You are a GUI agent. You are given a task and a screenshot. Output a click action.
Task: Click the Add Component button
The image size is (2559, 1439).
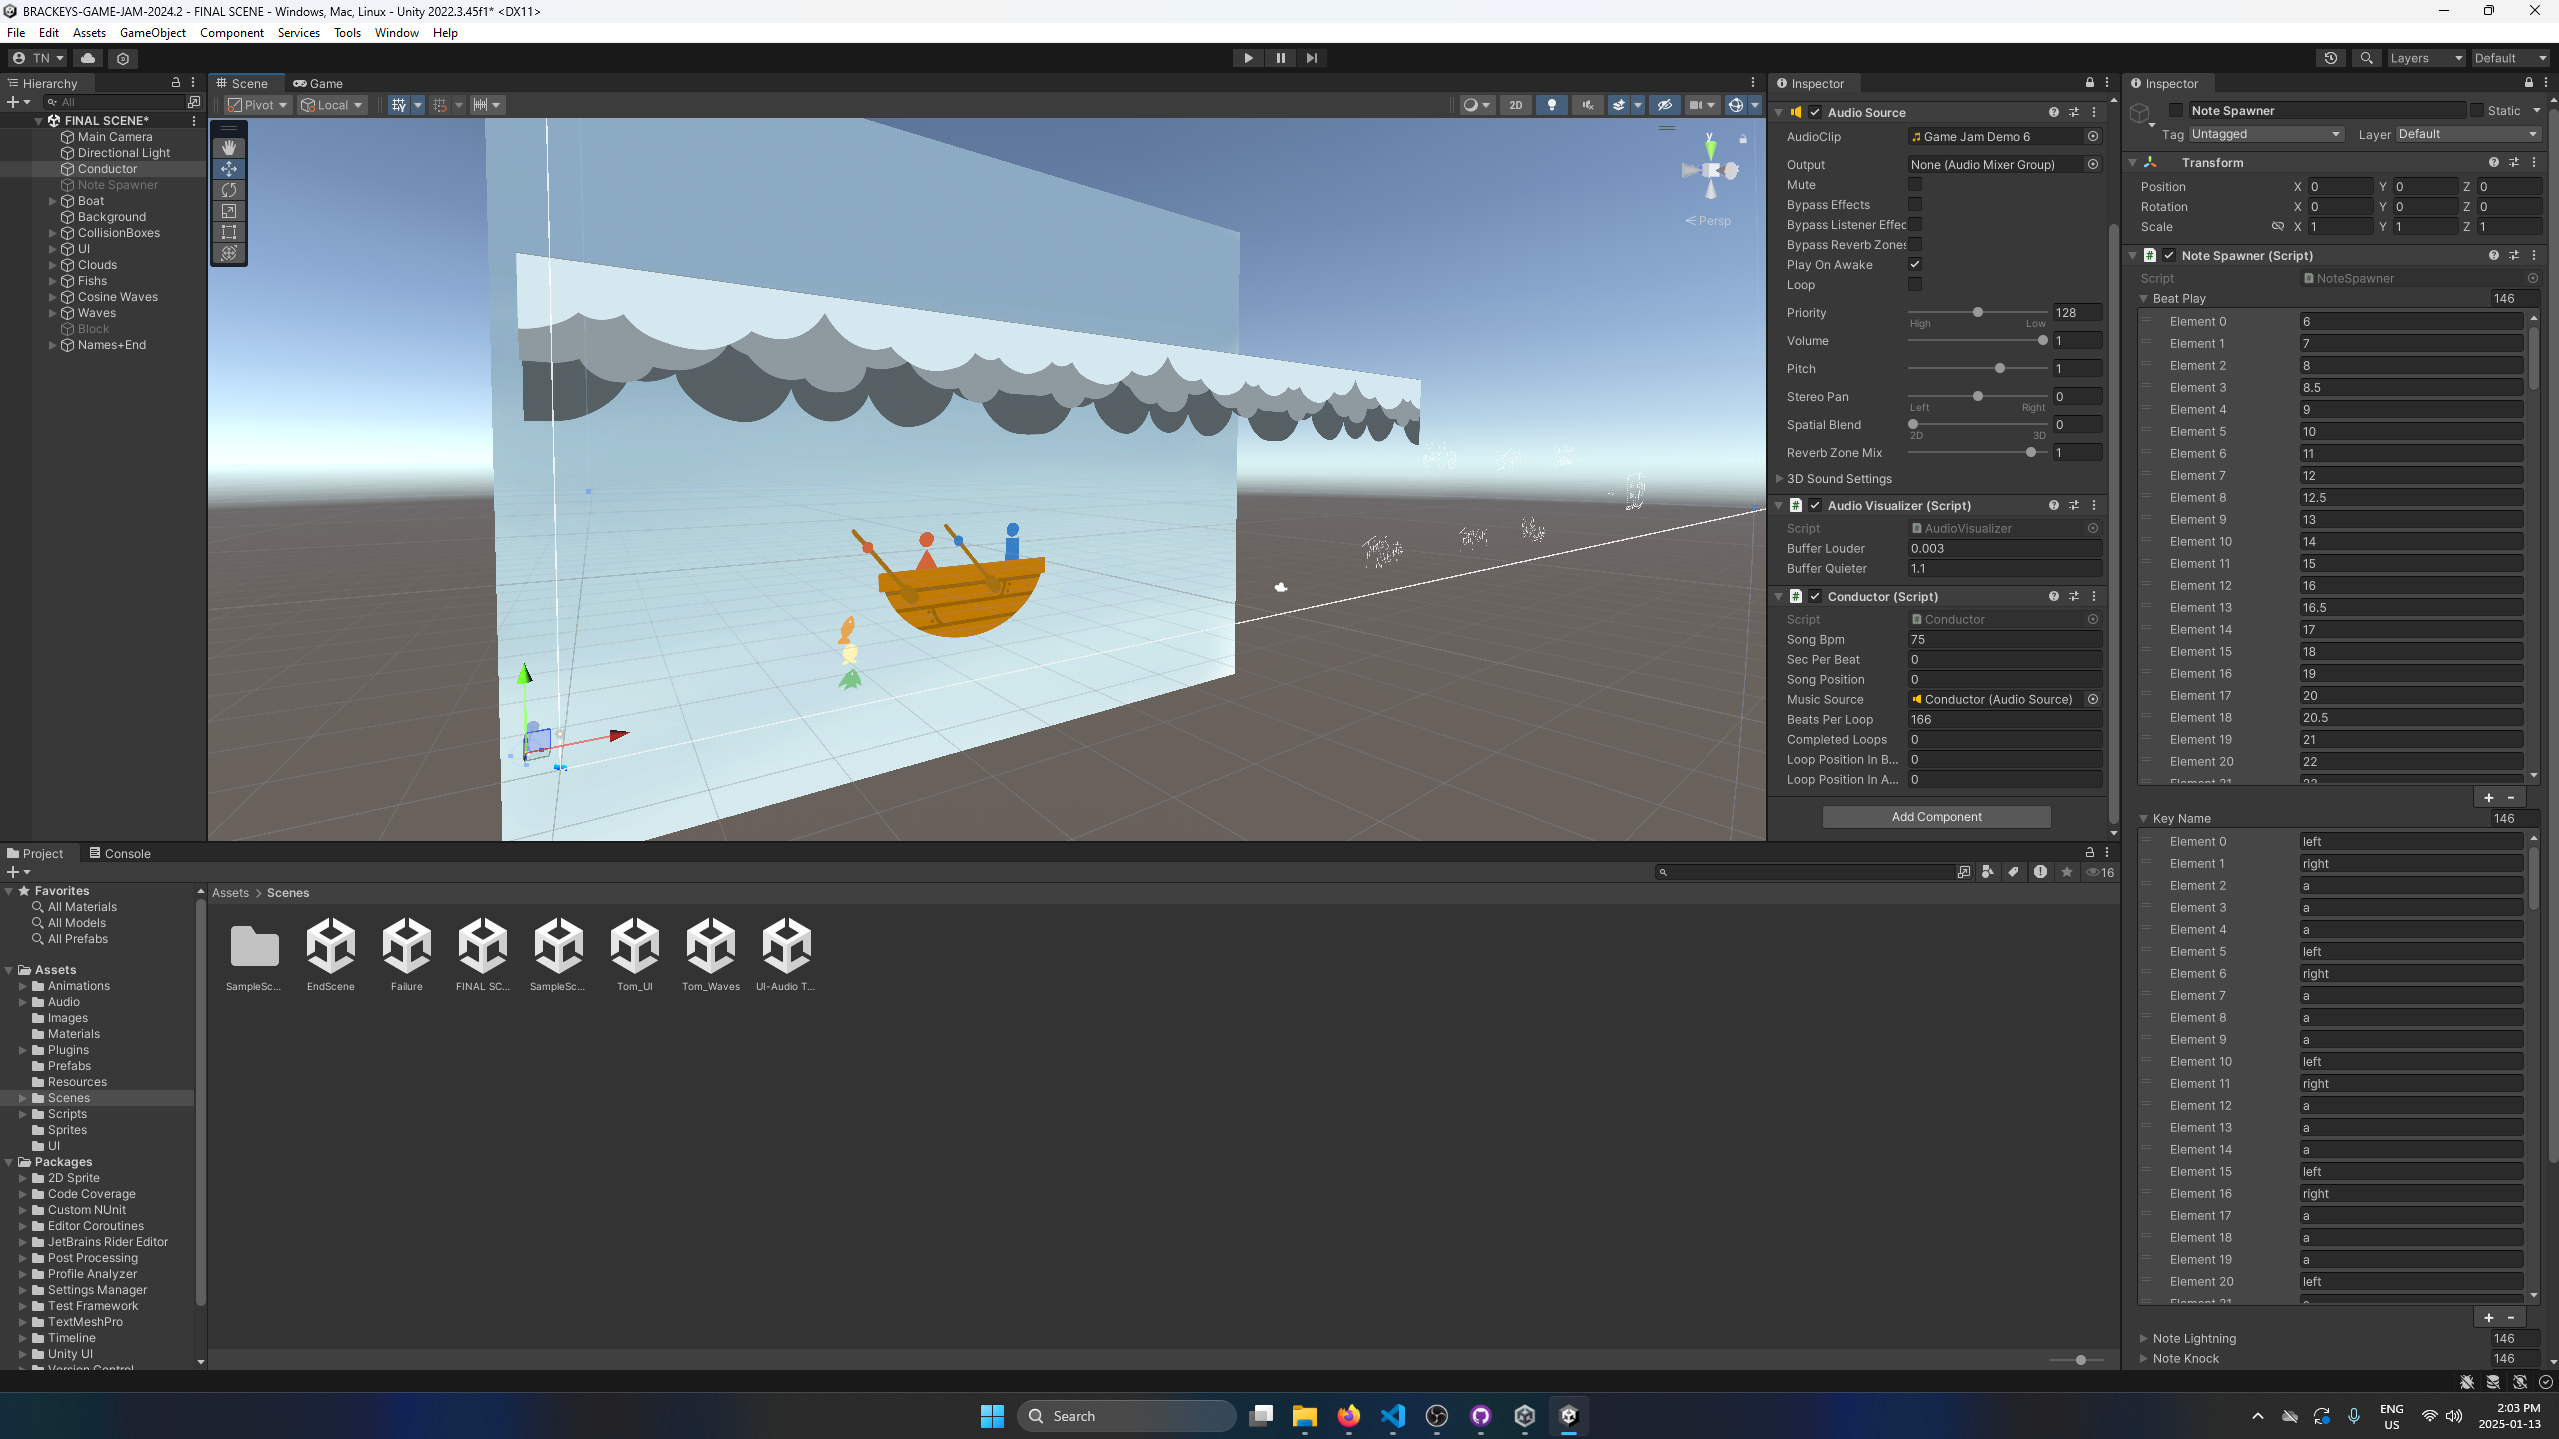coord(1936,817)
